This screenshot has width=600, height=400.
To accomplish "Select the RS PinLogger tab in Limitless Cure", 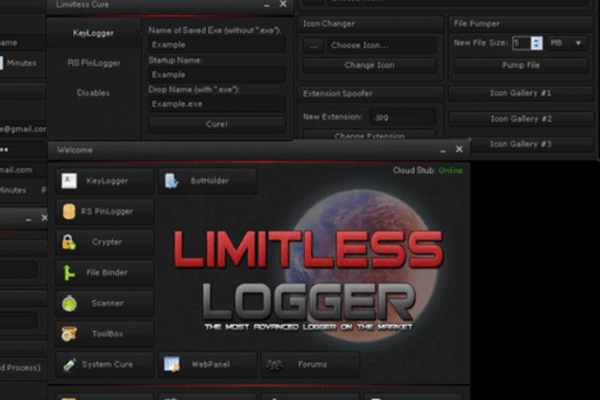I will 93,63.
